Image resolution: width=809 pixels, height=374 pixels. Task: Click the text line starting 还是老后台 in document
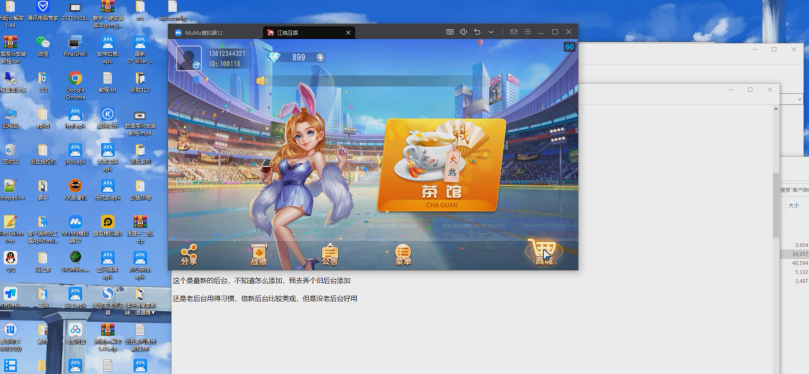coord(265,299)
